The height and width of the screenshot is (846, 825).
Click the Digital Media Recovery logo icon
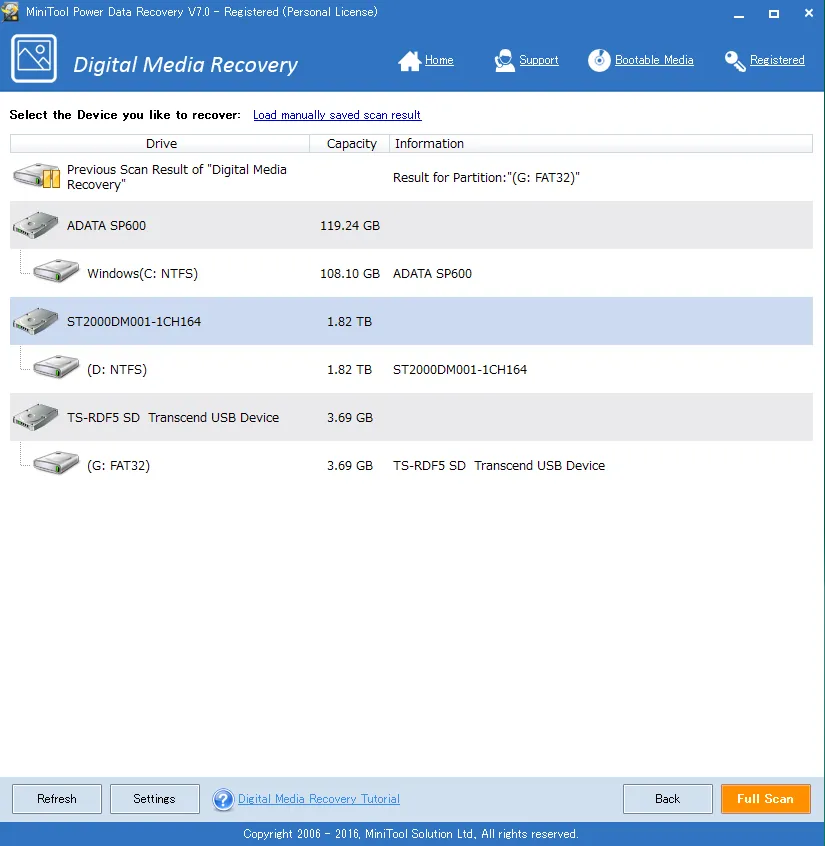tap(34, 59)
